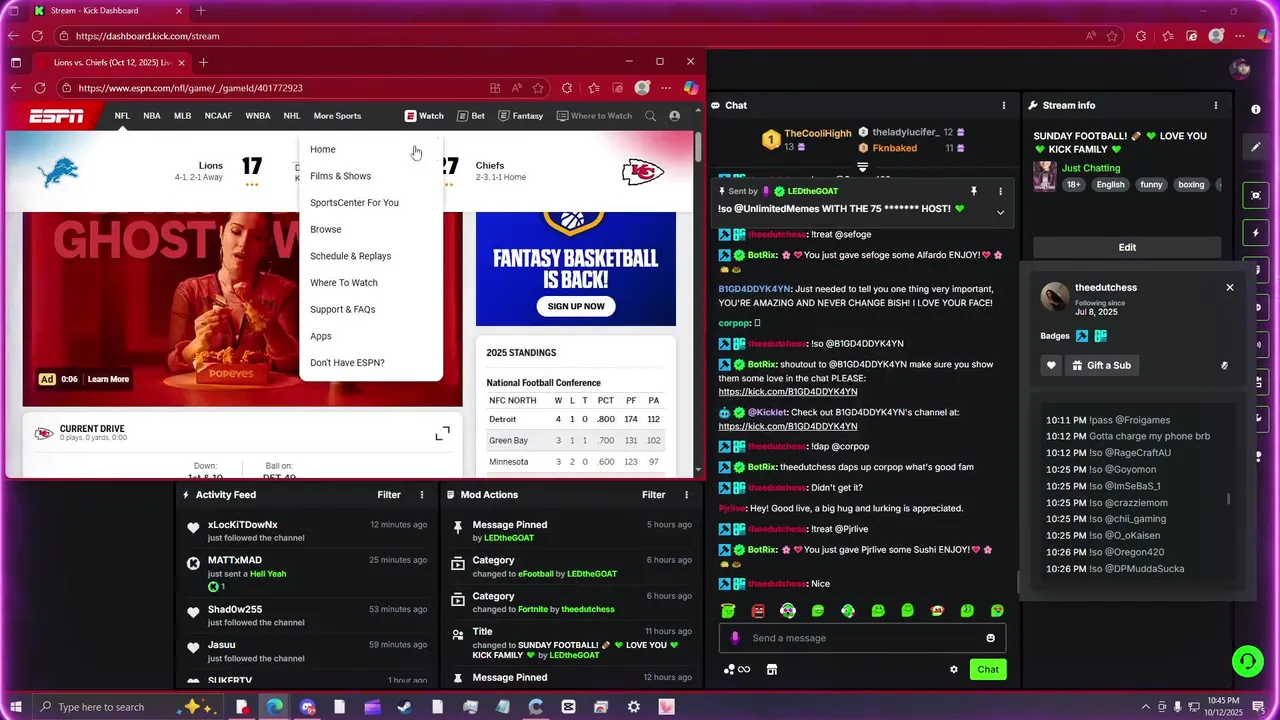Close the theedutchess user card
The height and width of the screenshot is (720, 1280).
coord(1230,287)
